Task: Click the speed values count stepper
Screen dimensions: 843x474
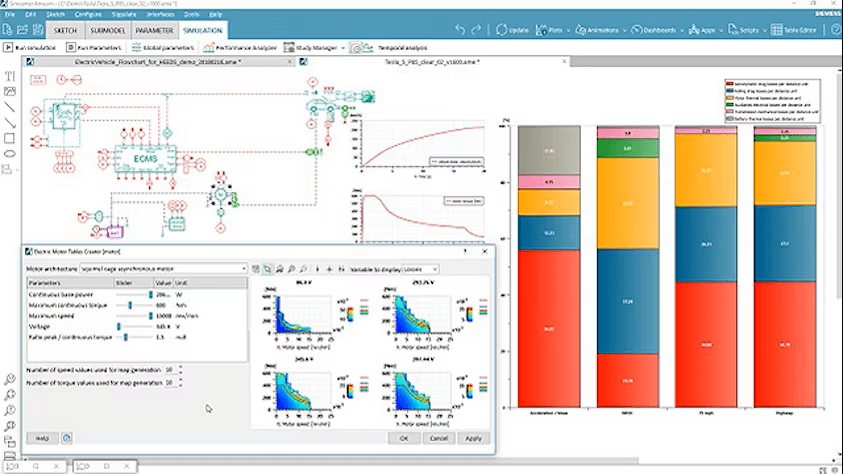Action: pyautogui.click(x=180, y=370)
